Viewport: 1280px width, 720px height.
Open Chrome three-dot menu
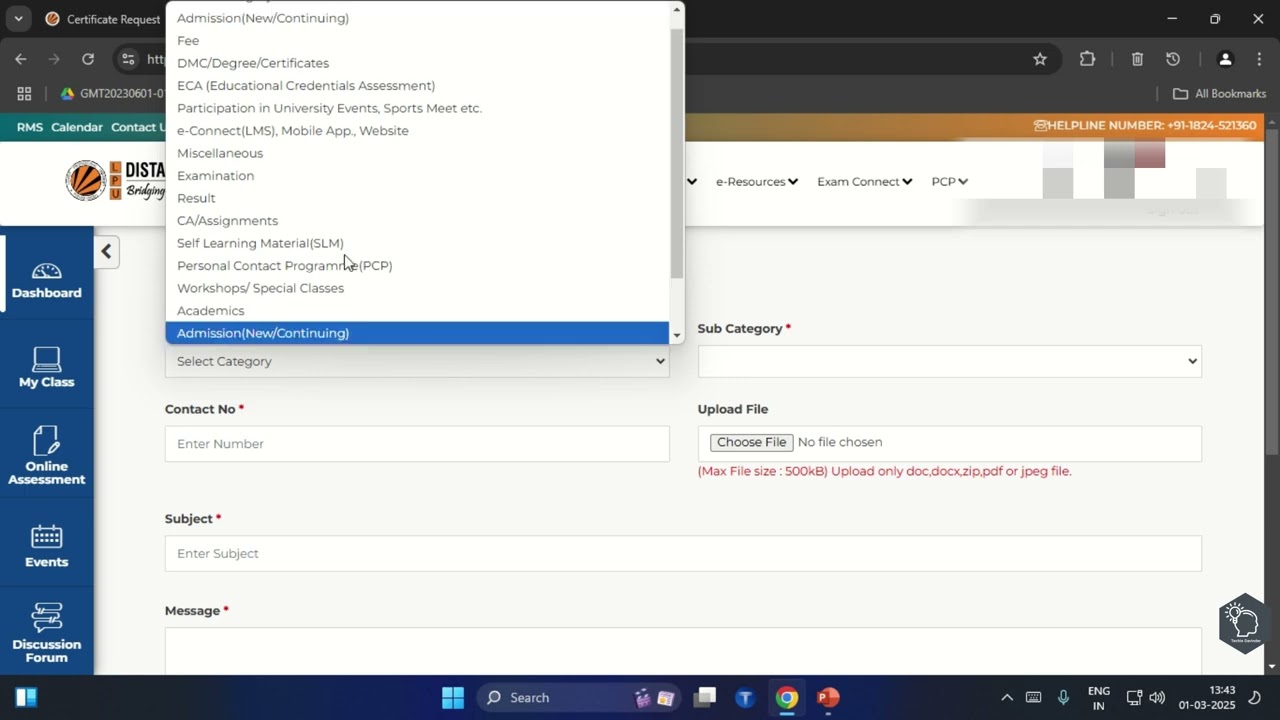click(1258, 59)
